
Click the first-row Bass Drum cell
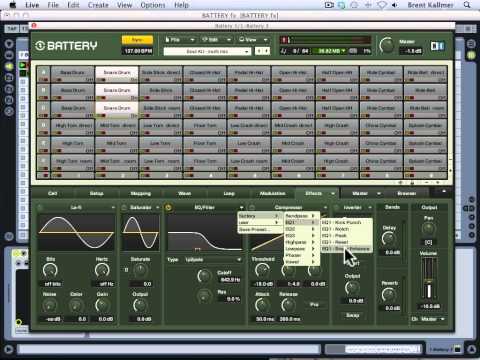(73, 75)
